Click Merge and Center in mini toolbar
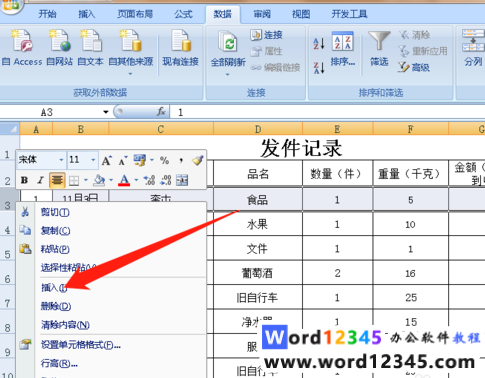The width and height of the screenshot is (485, 378). click(182, 180)
